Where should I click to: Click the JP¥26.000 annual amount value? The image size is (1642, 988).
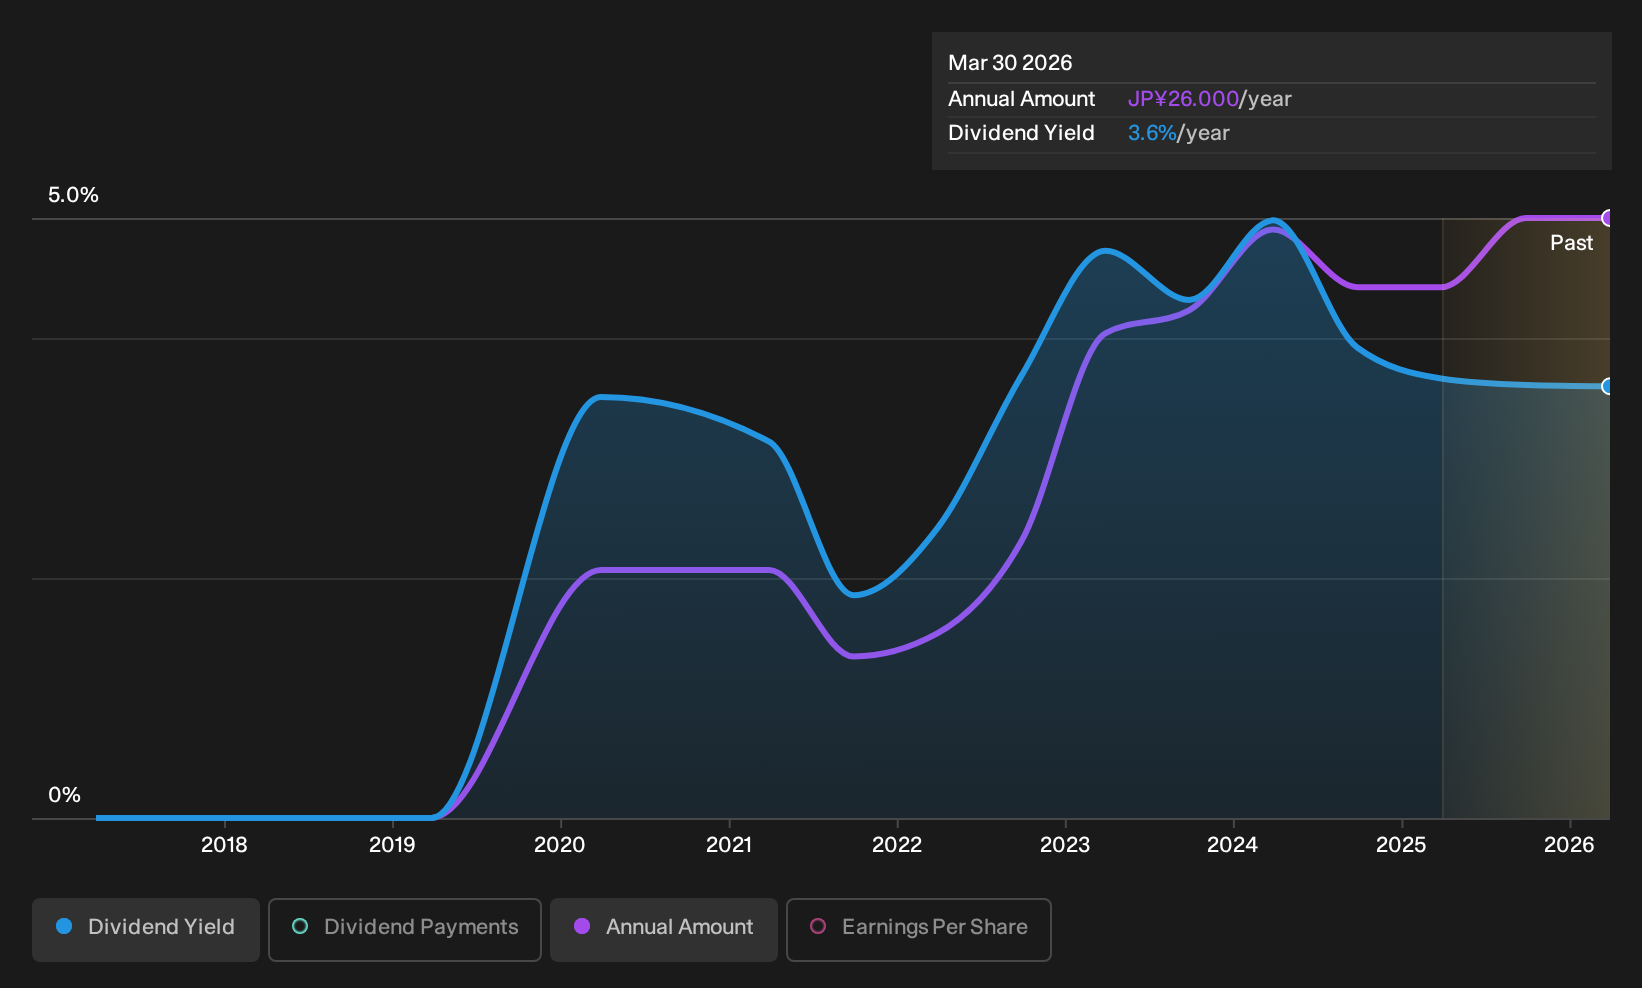pos(1183,99)
